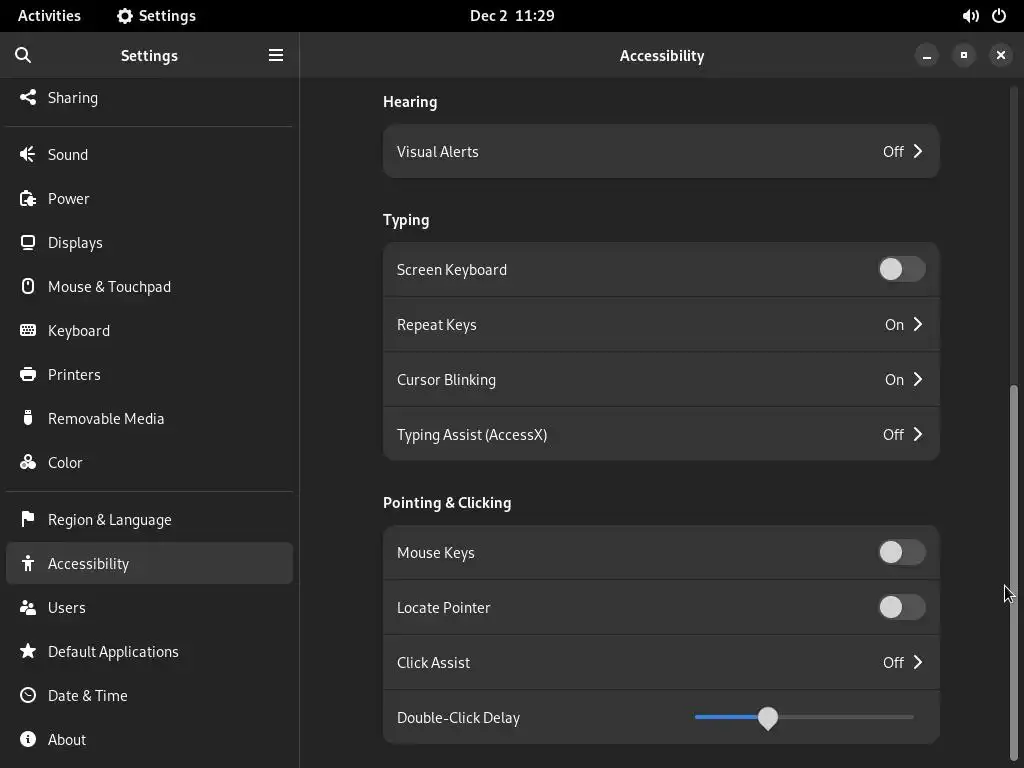The height and width of the screenshot is (768, 1024).
Task: Click the search icon in Settings sidebar
Action: tap(23, 55)
